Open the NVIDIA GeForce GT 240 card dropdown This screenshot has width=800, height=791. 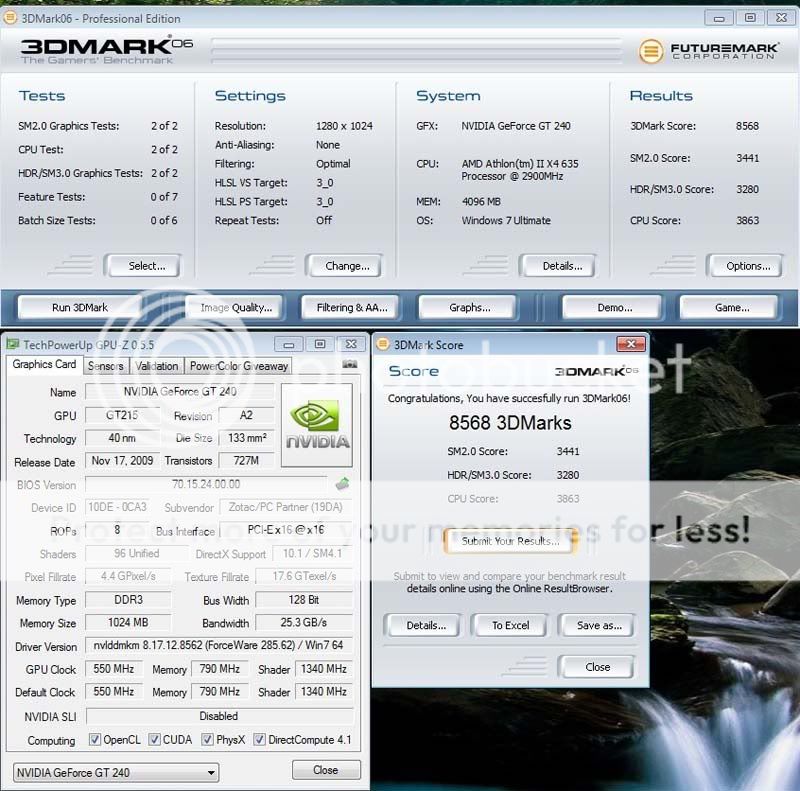click(116, 773)
